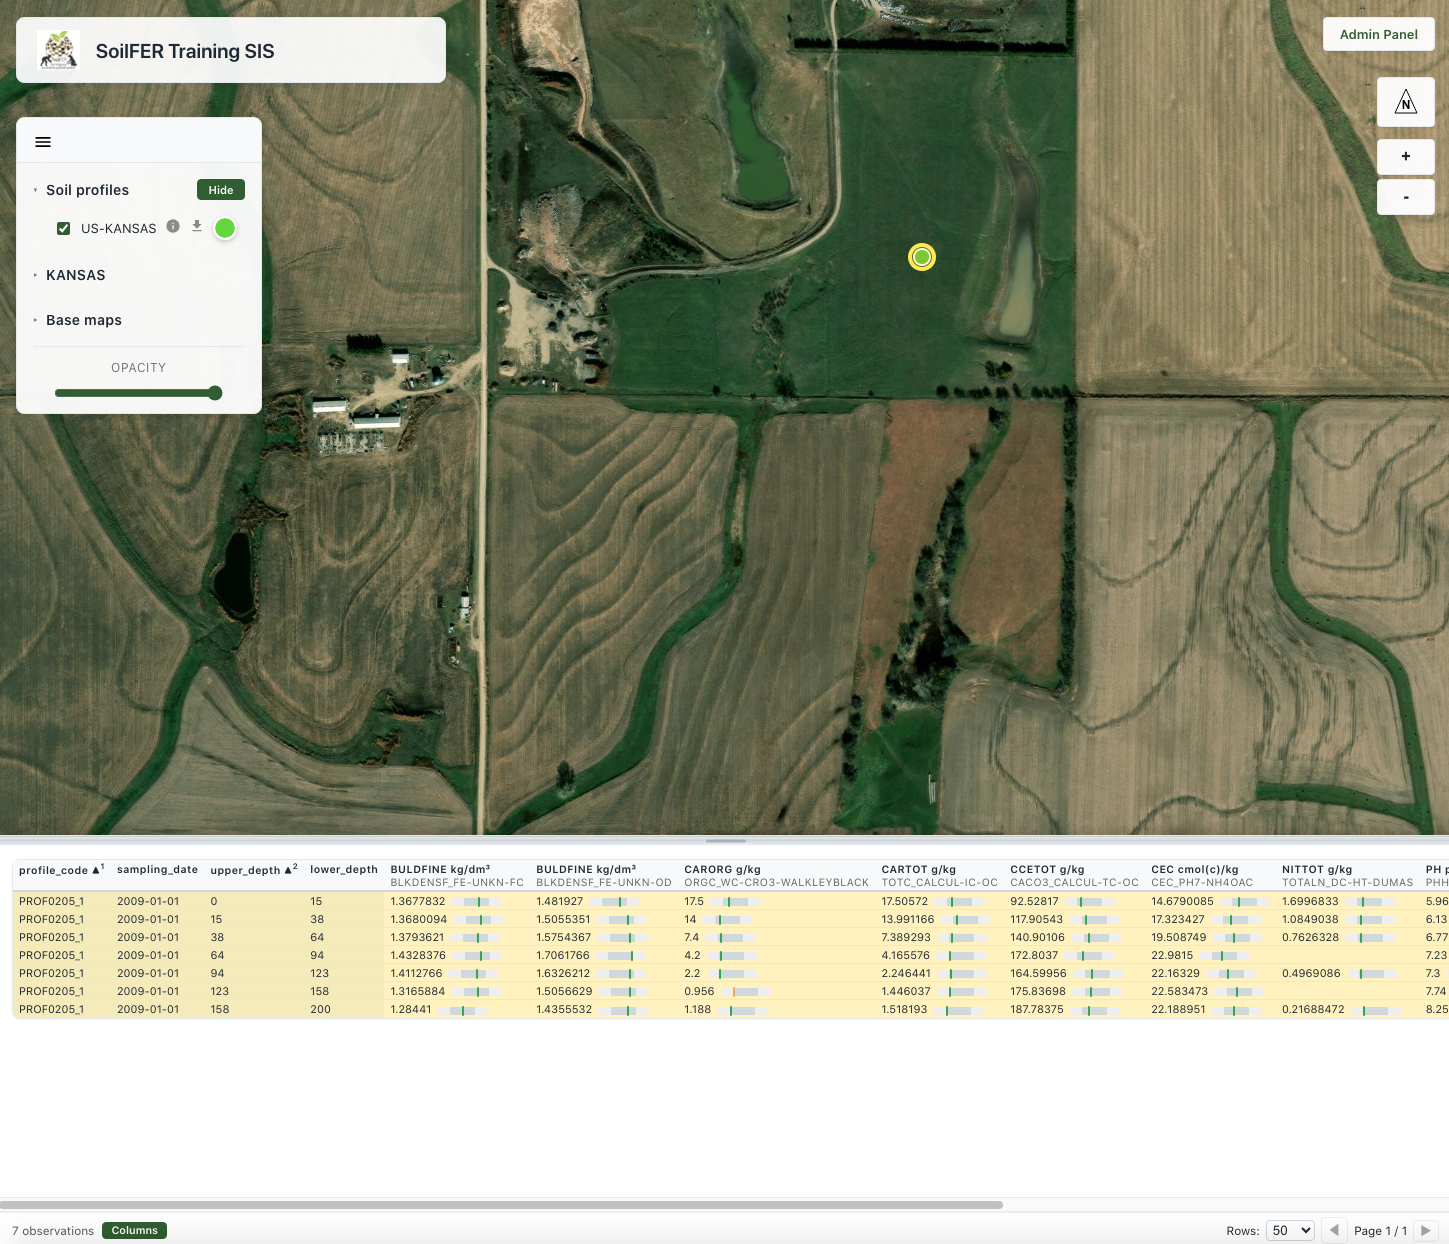The image size is (1449, 1244).
Task: Go to previous table page
Action: (x=1333, y=1230)
